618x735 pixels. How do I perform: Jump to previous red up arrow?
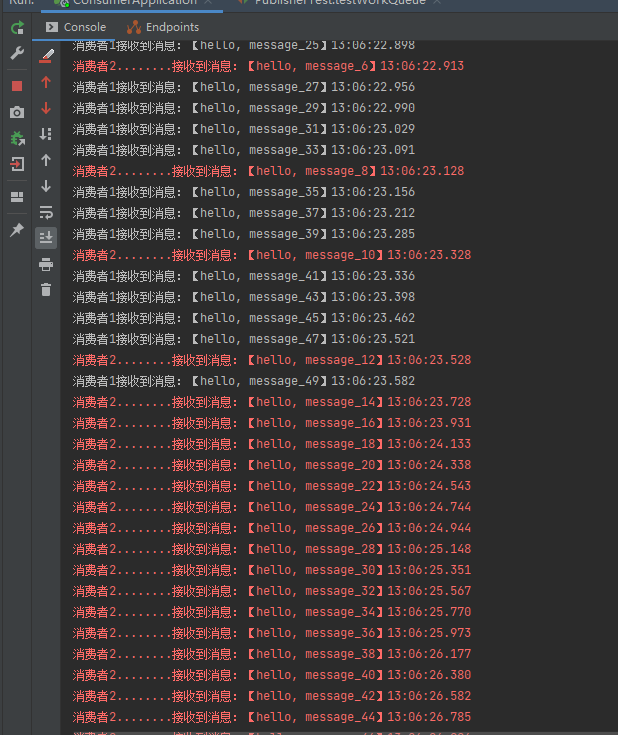[x=46, y=82]
